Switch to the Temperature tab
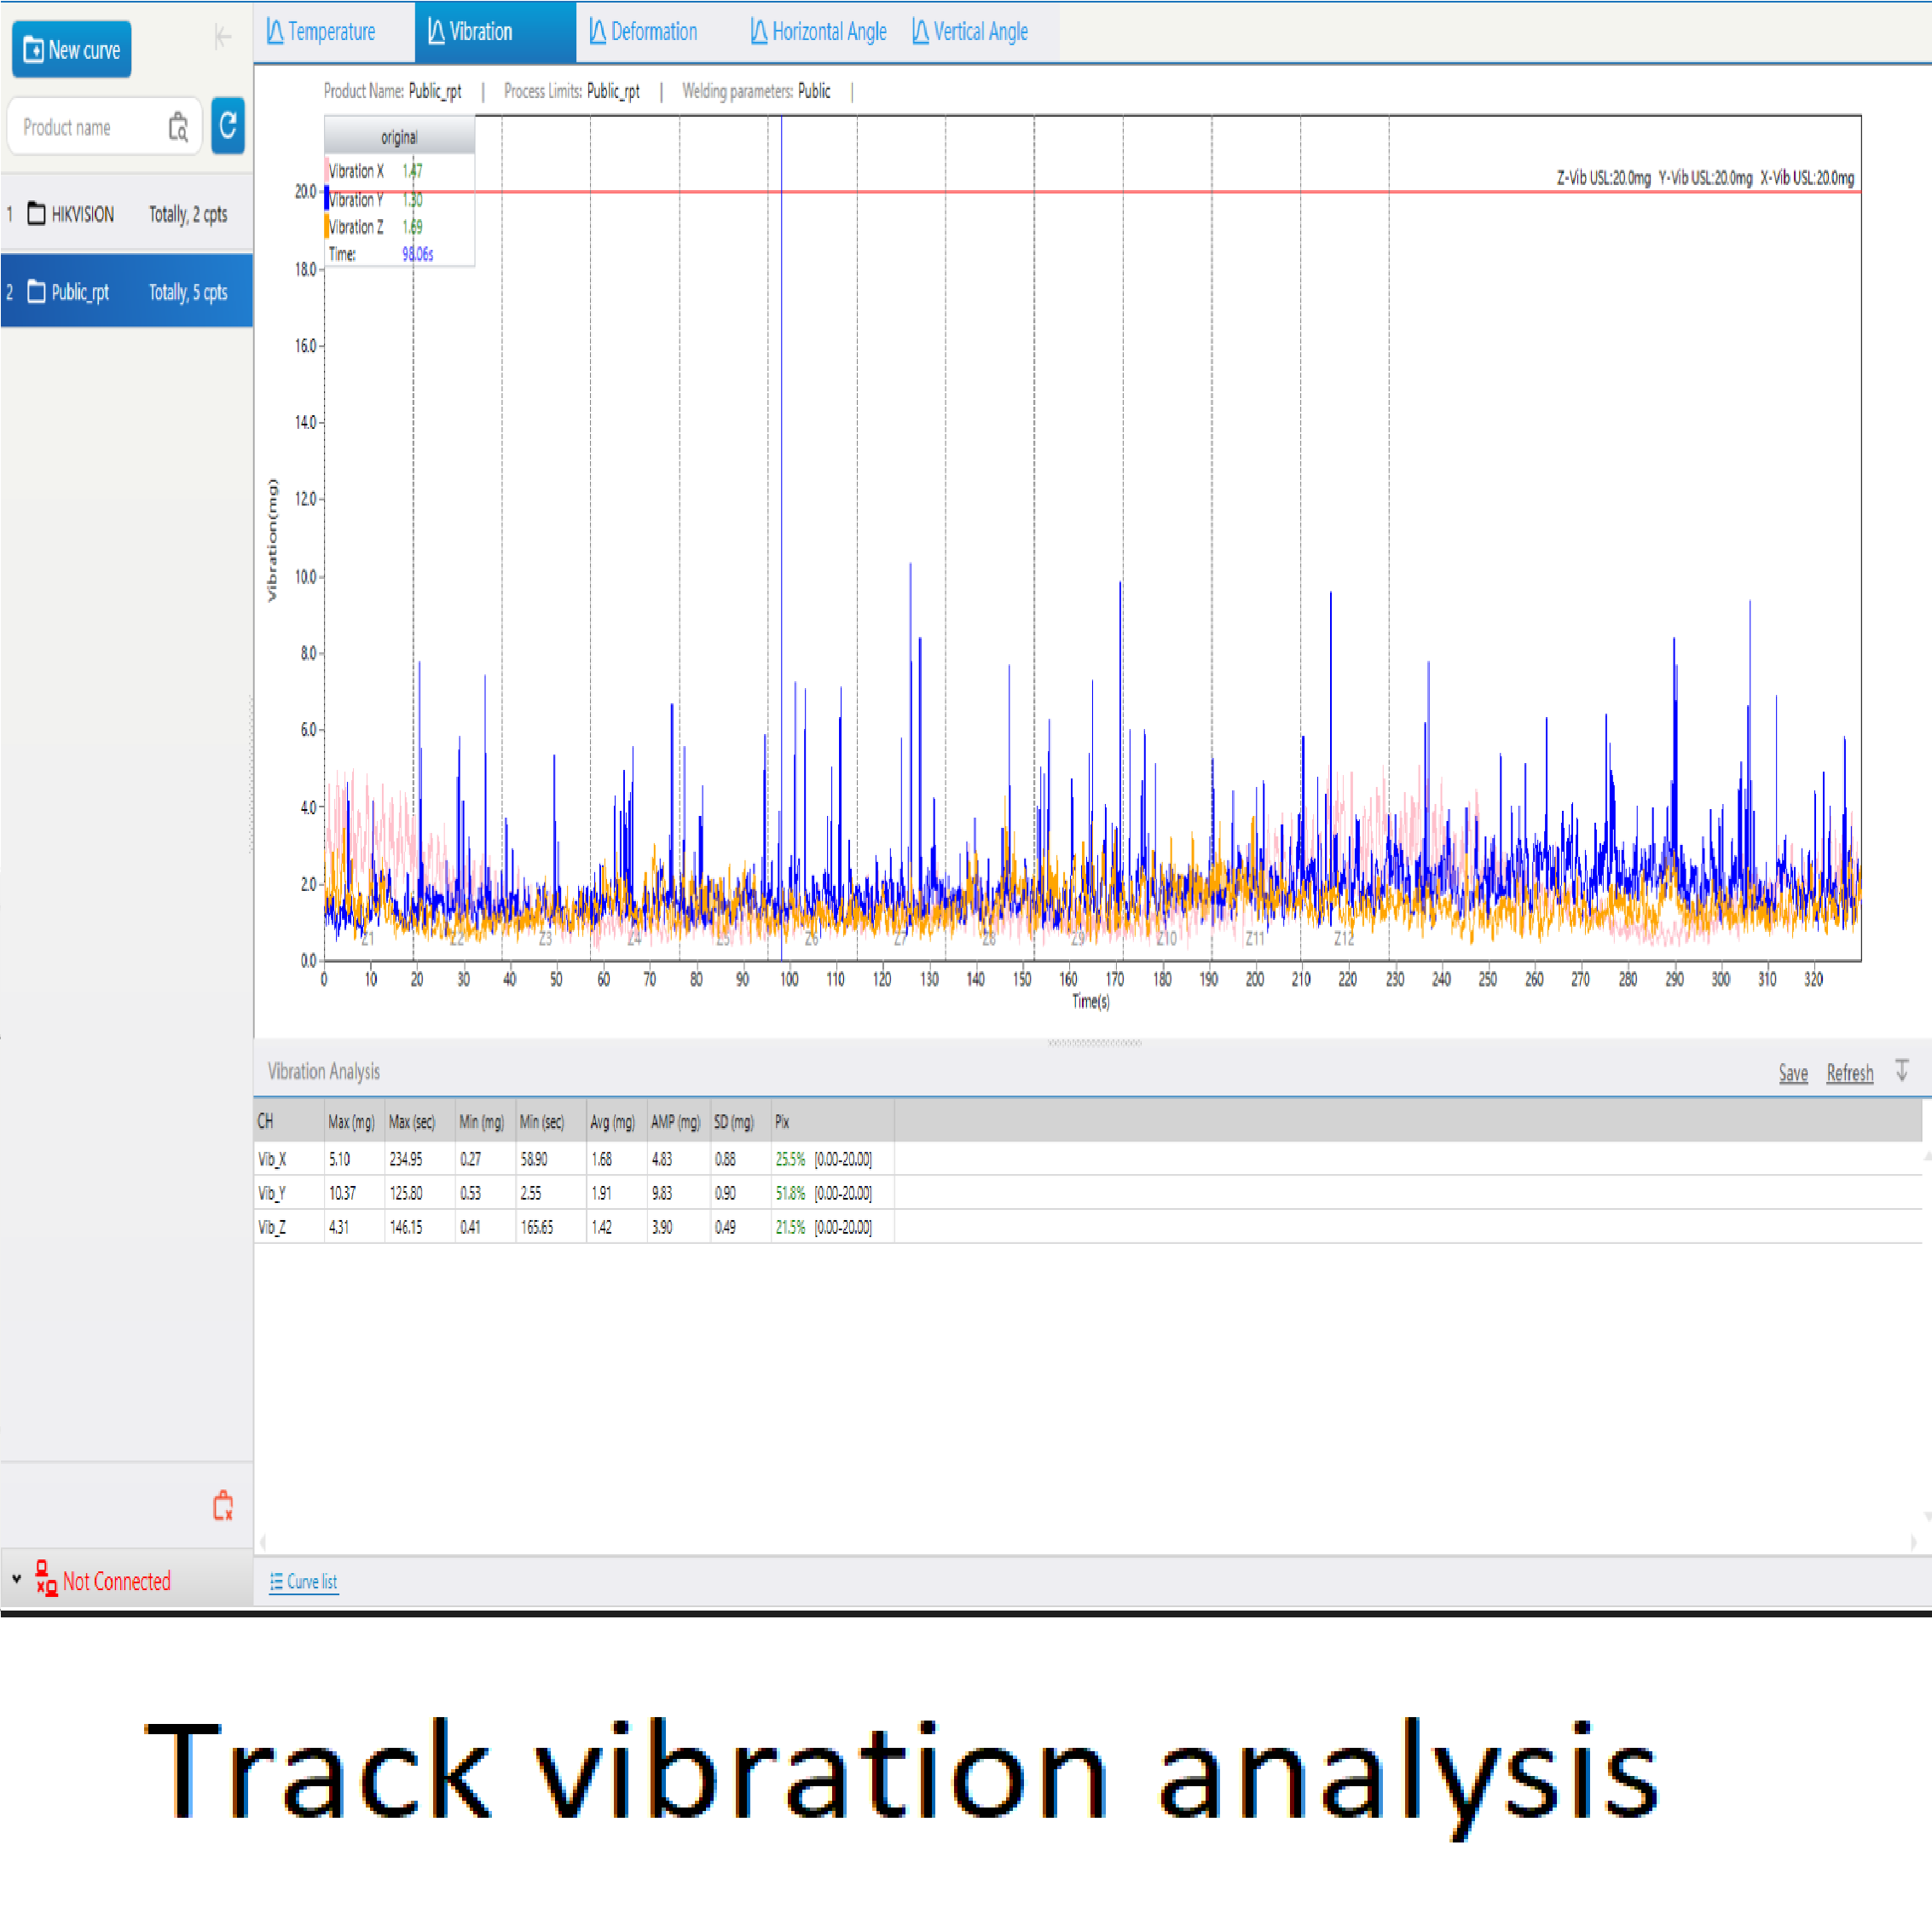1932x1932 pixels. coord(321,32)
